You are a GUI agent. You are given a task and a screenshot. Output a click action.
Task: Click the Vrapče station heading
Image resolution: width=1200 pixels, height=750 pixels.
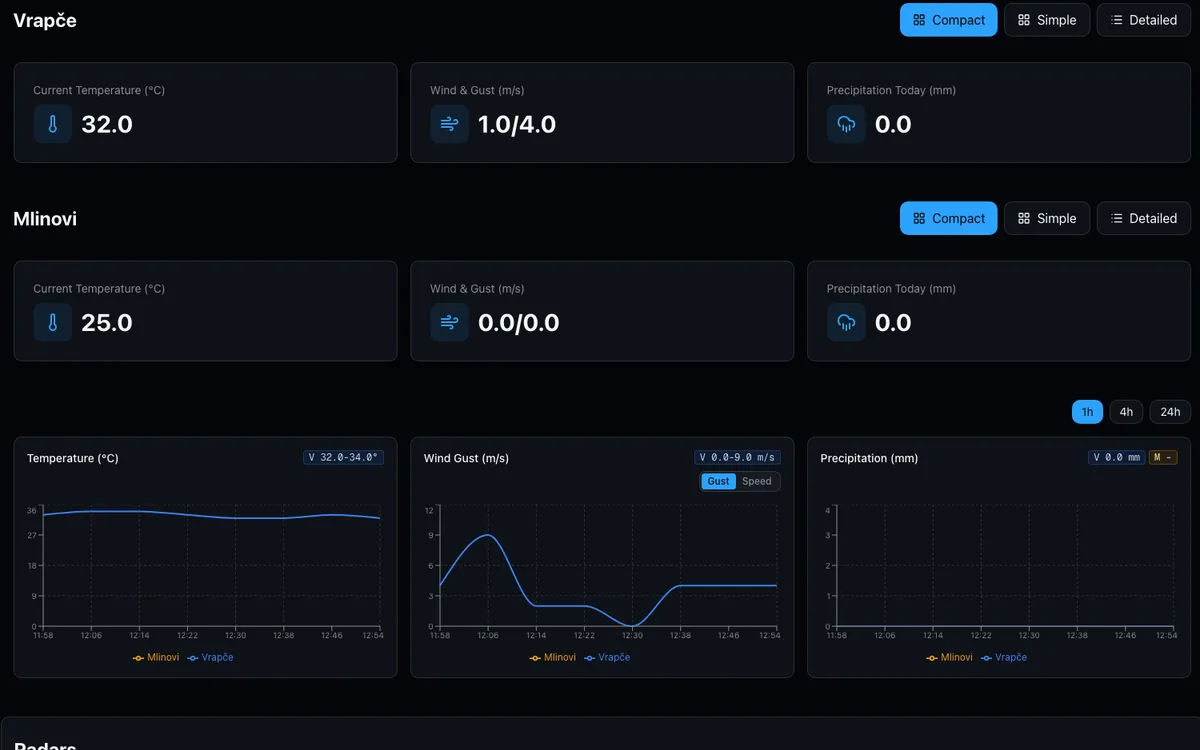[x=45, y=20]
